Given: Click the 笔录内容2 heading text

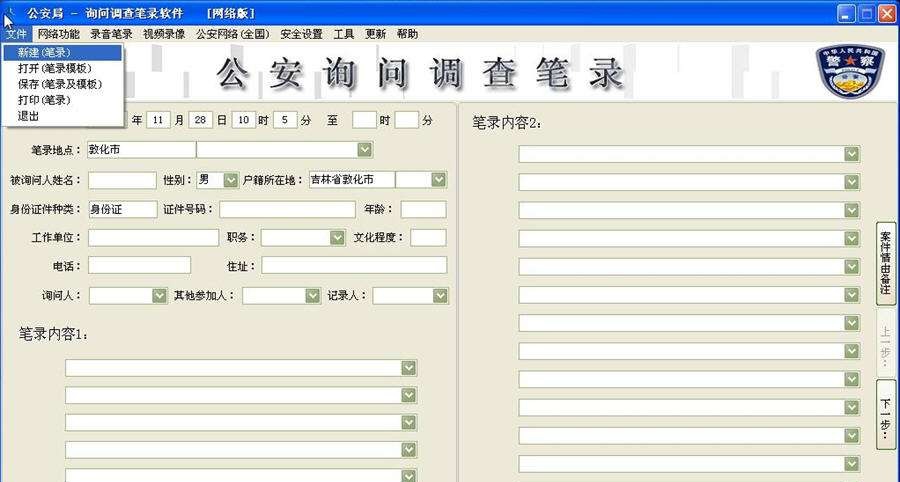Looking at the screenshot, I should pyautogui.click(x=507, y=123).
